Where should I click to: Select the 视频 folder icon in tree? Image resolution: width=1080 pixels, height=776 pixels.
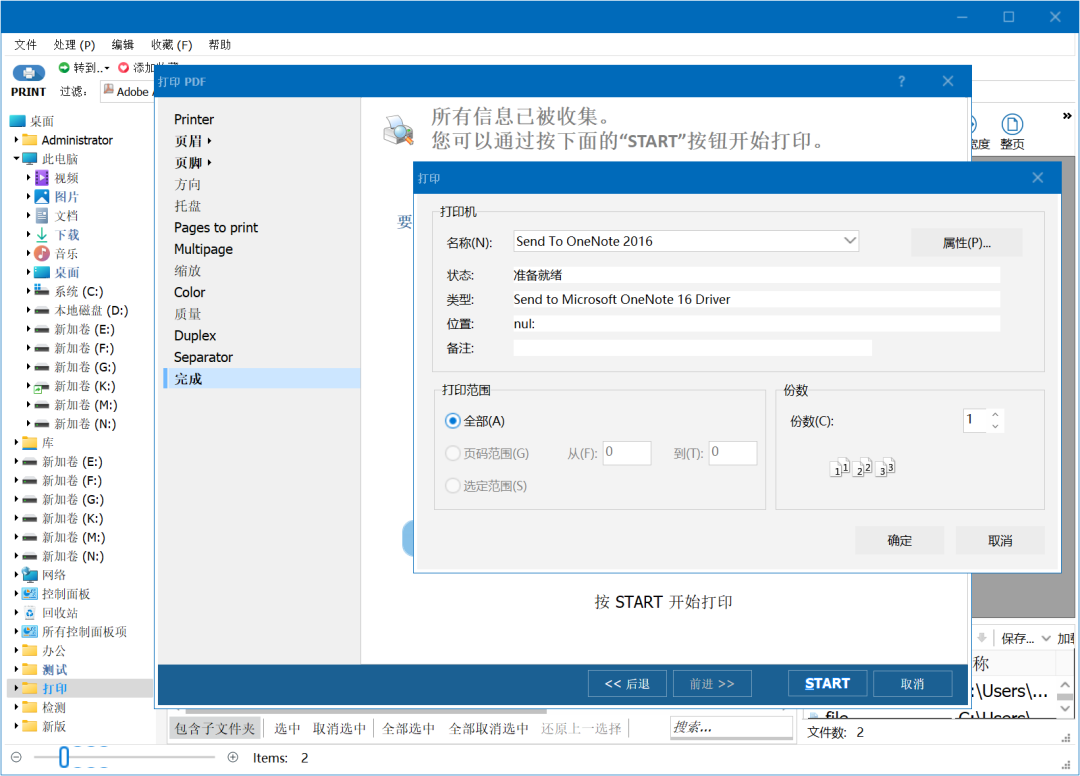coord(42,178)
